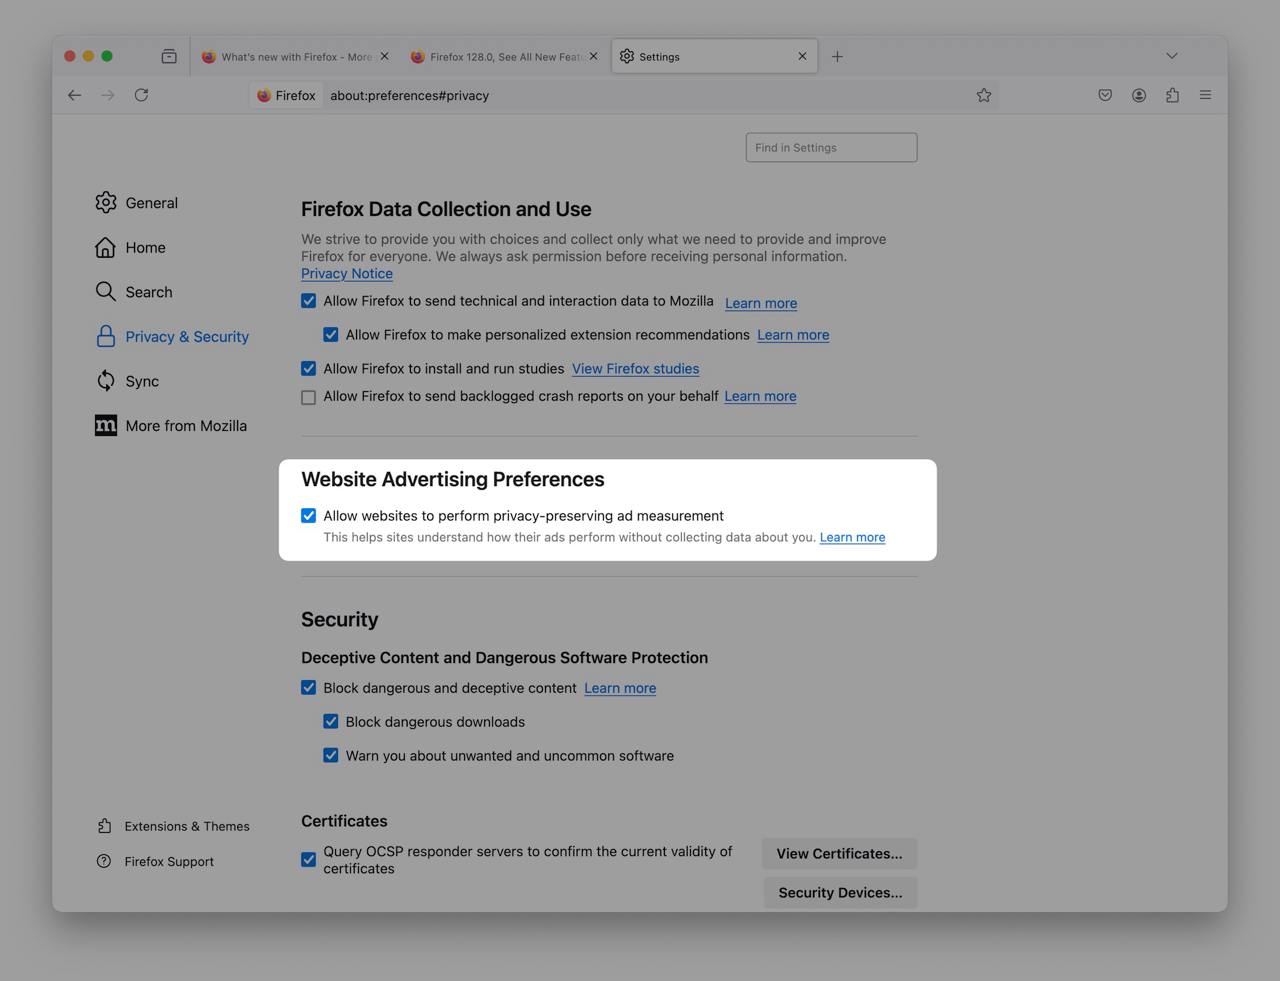
Task: Click the Find in Settings search field
Action: 831,147
